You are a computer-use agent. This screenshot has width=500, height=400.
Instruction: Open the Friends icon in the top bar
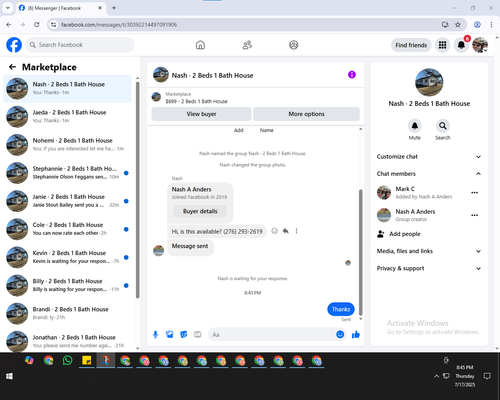pyautogui.click(x=247, y=45)
